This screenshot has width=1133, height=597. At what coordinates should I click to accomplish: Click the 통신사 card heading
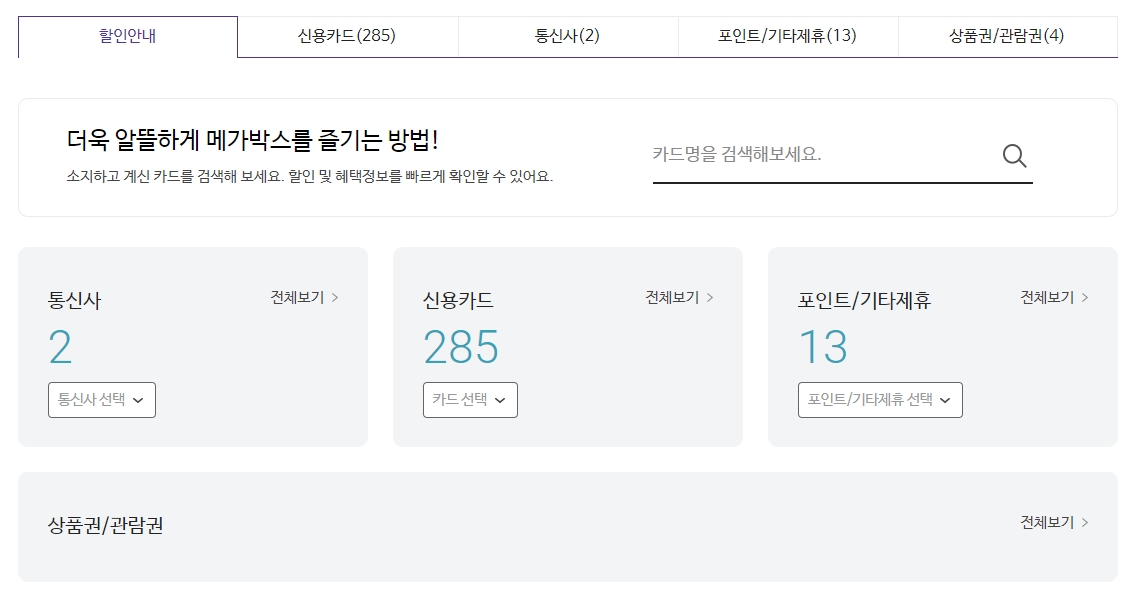click(73, 296)
